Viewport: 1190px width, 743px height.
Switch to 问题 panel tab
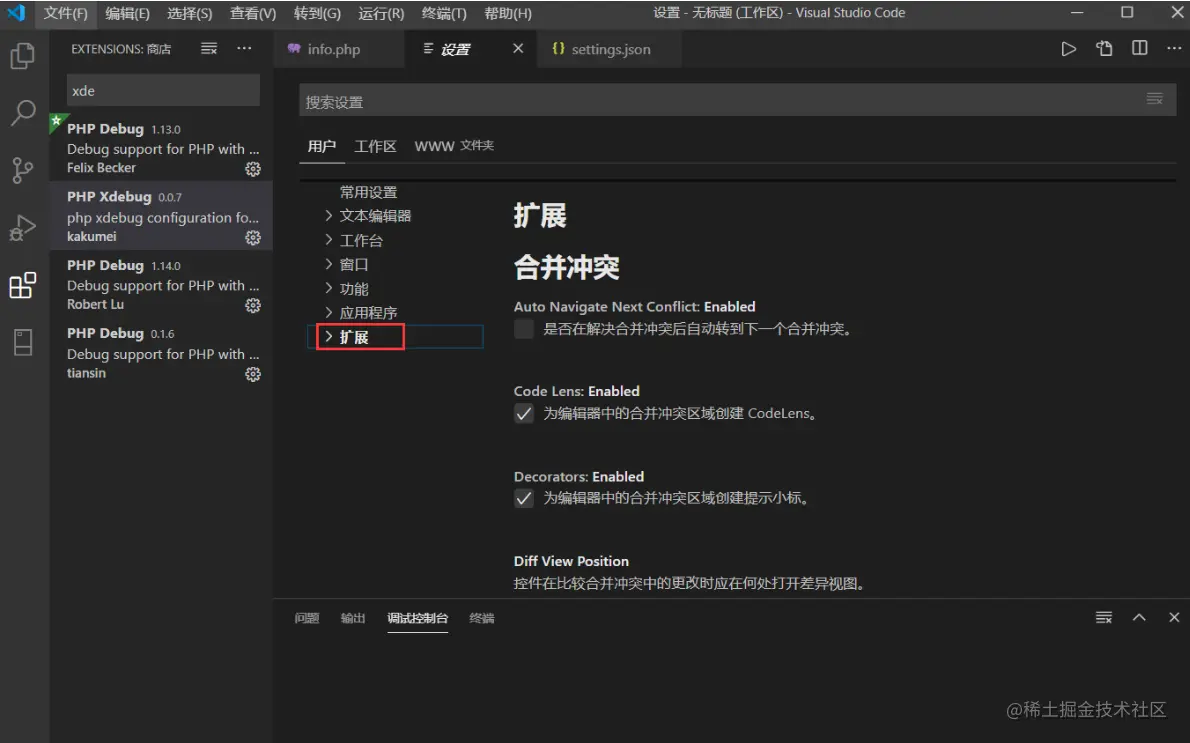coord(307,618)
